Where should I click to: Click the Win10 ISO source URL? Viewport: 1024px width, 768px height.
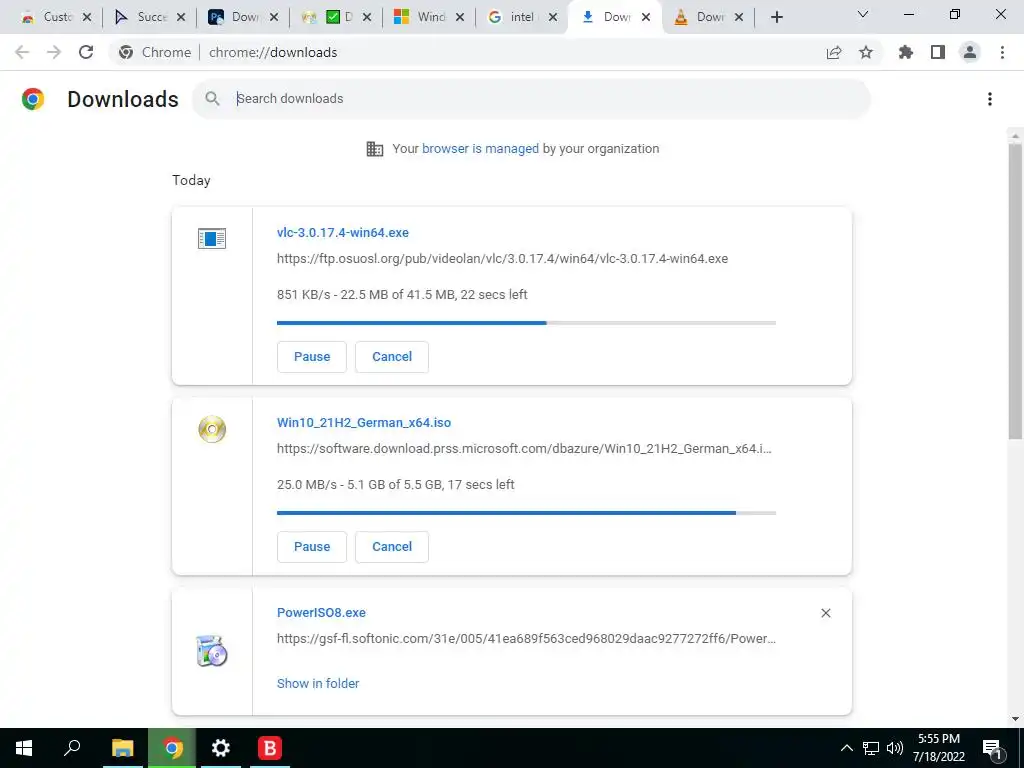click(x=524, y=449)
